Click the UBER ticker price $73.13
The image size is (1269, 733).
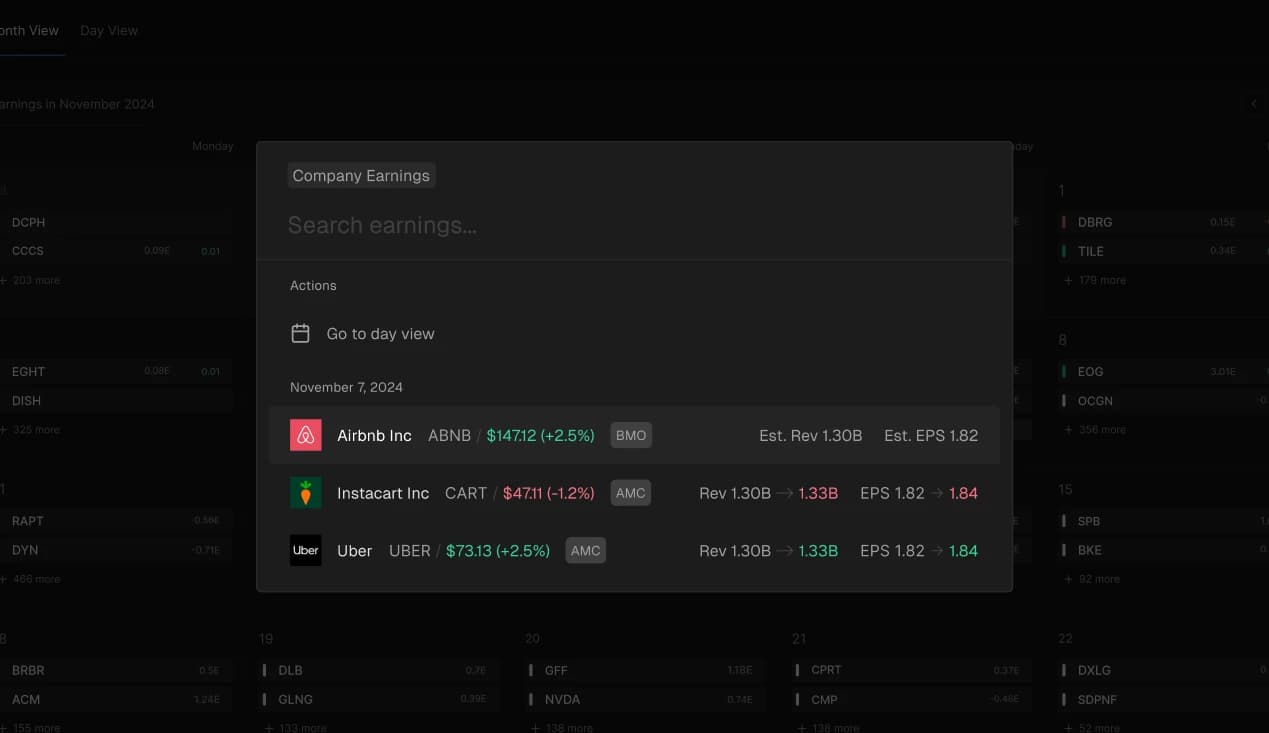click(x=498, y=551)
